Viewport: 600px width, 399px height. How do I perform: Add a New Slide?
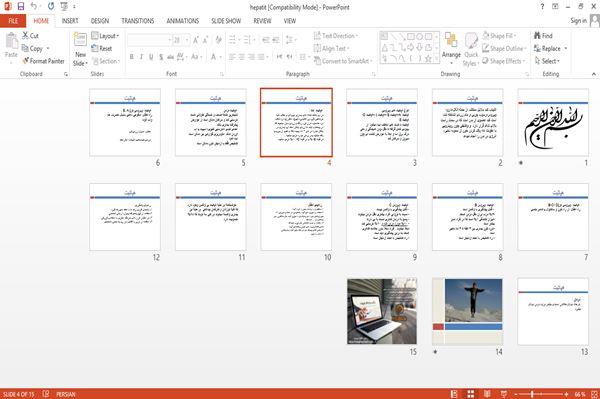80,50
